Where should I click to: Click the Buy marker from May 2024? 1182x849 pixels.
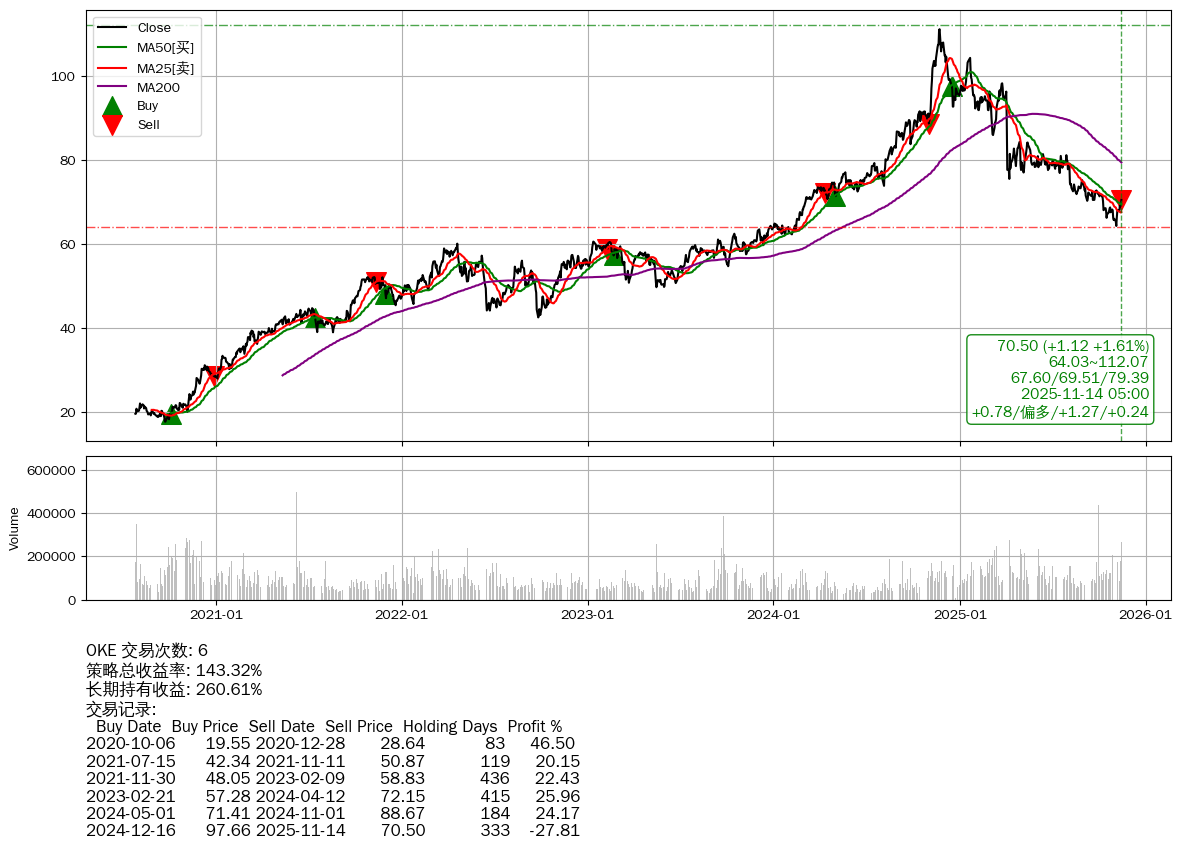[835, 197]
